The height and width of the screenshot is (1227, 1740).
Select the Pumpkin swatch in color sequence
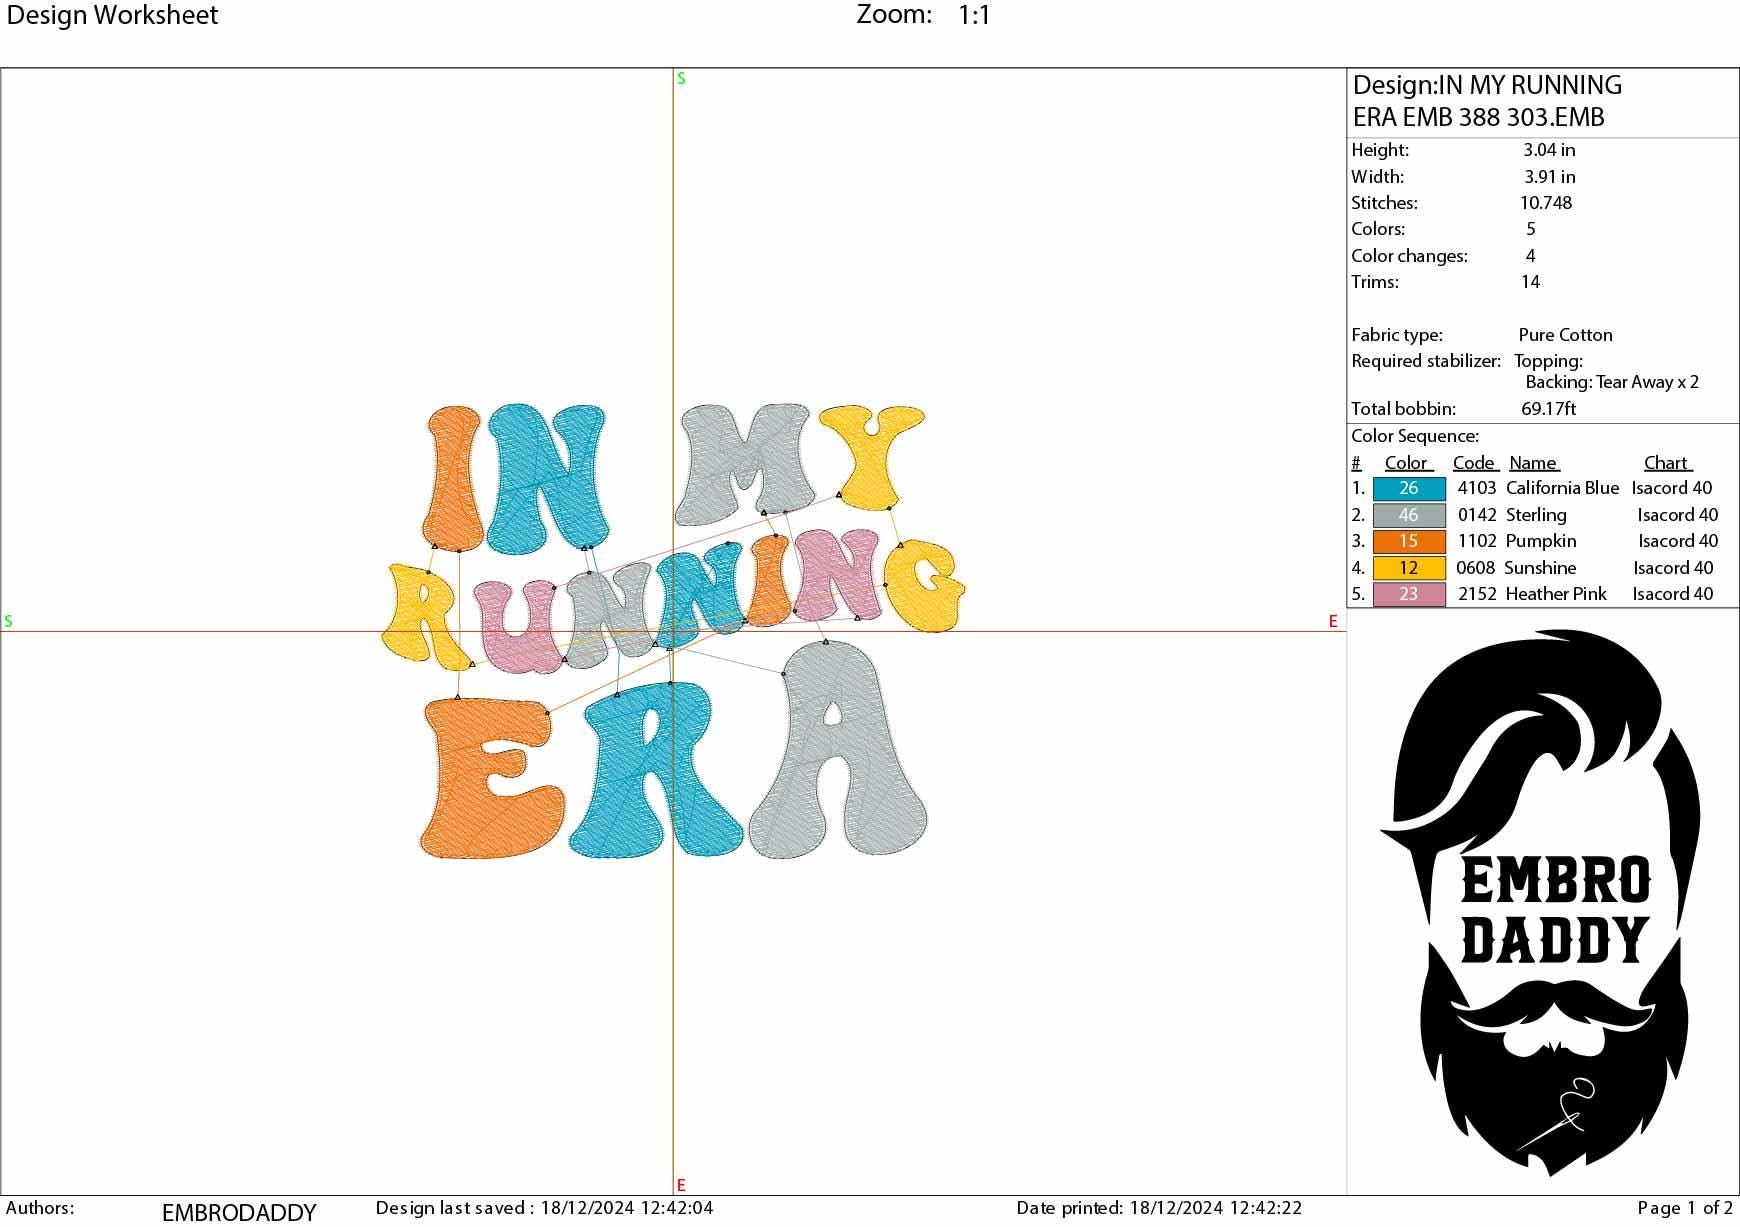click(1408, 541)
